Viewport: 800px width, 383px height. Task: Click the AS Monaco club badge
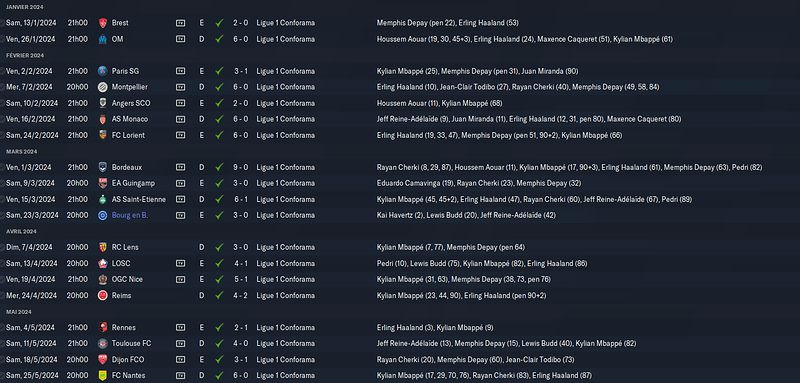click(x=103, y=119)
